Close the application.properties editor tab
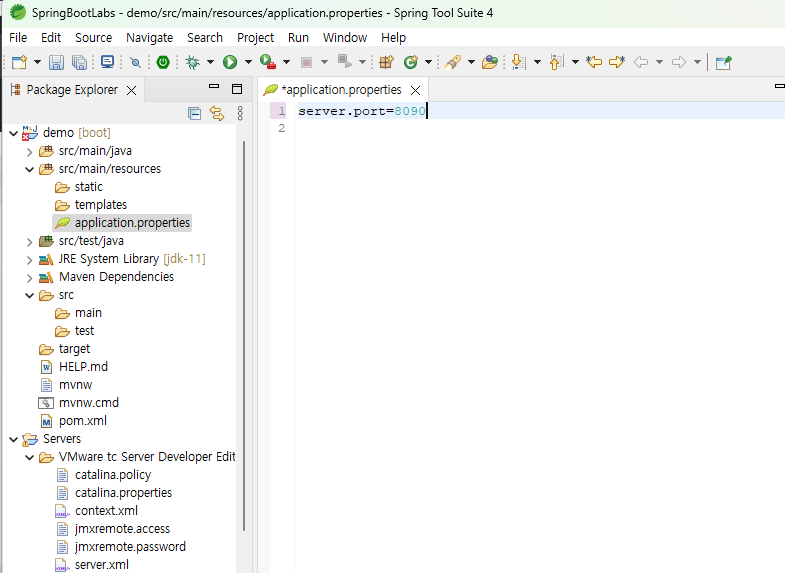The image size is (785, 573). pyautogui.click(x=416, y=90)
